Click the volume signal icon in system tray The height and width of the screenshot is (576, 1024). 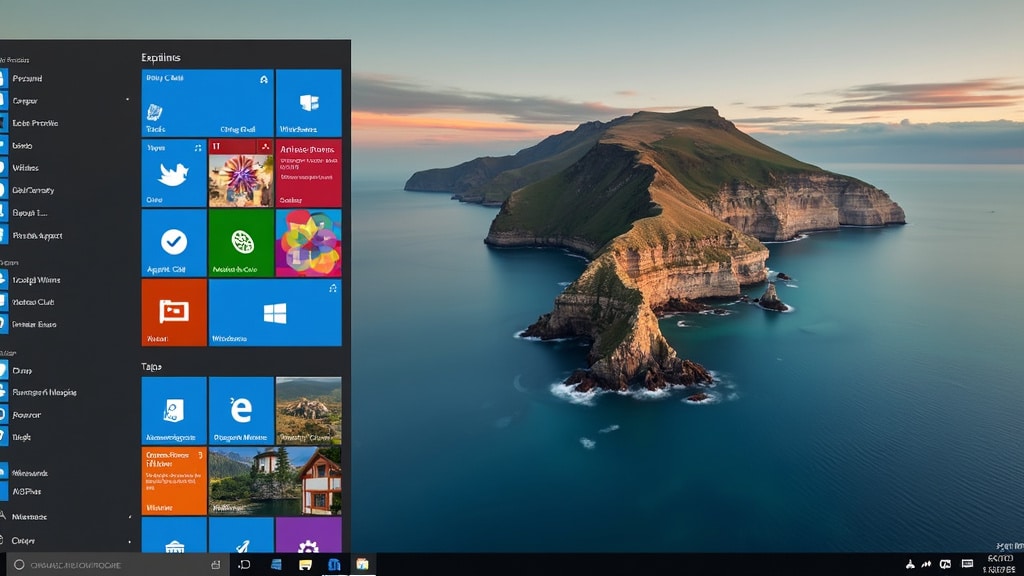pyautogui.click(x=926, y=564)
